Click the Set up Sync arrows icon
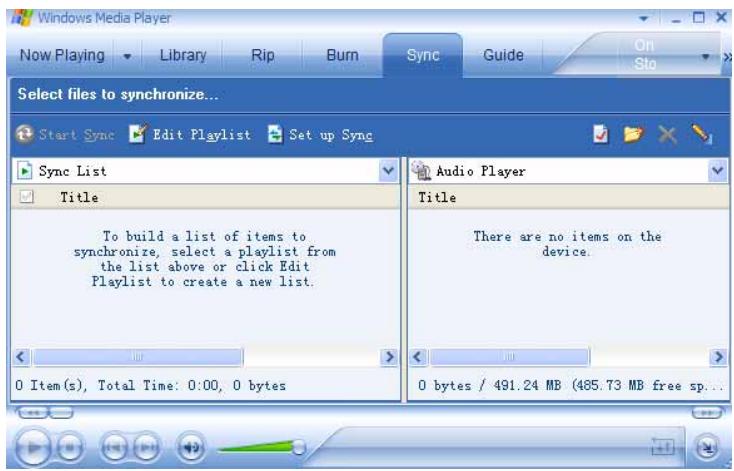The image size is (734, 471). tap(275, 134)
